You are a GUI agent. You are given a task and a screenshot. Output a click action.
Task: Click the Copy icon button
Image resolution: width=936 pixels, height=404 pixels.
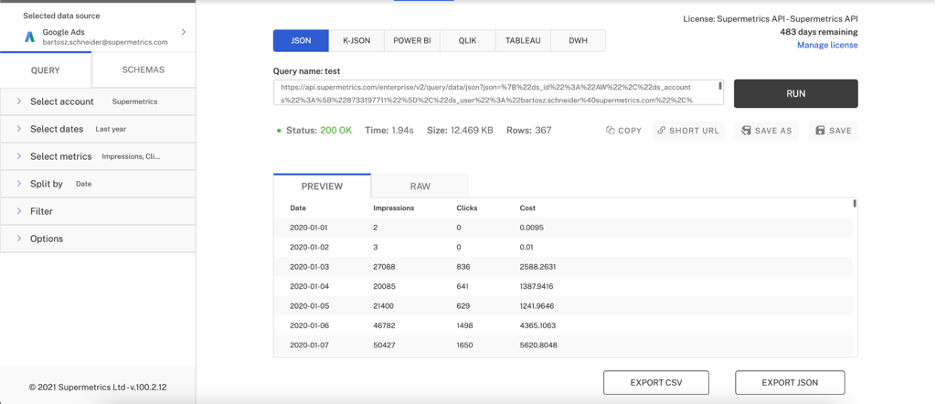pyautogui.click(x=611, y=131)
